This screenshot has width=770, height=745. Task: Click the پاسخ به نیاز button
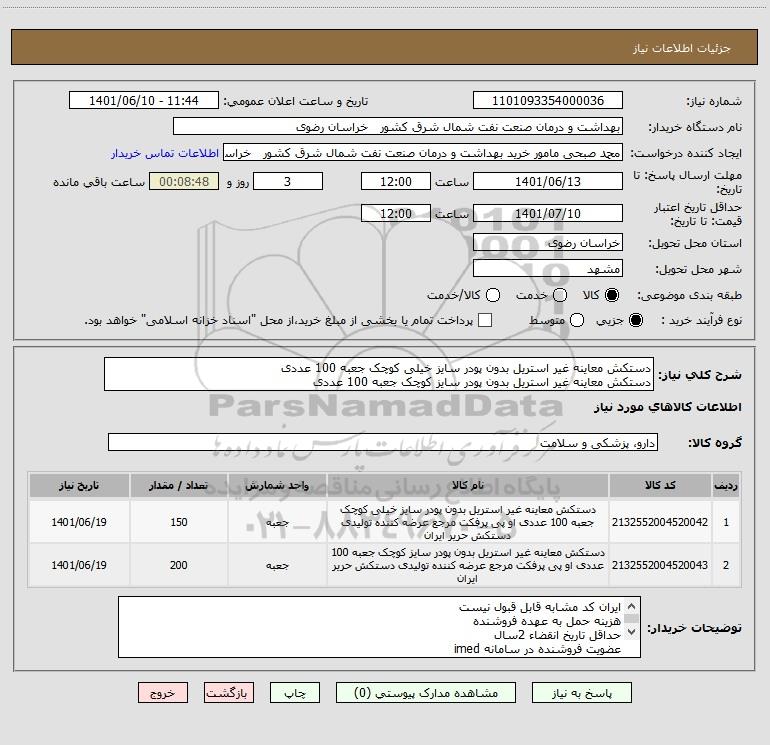point(581,692)
